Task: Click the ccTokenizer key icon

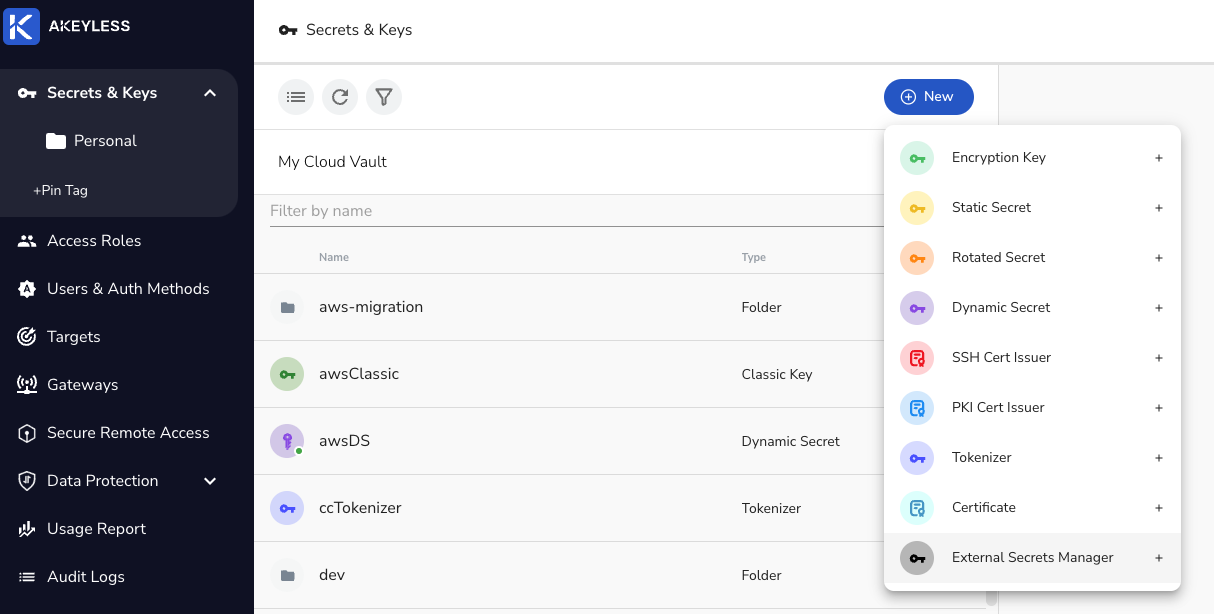Action: (x=287, y=508)
